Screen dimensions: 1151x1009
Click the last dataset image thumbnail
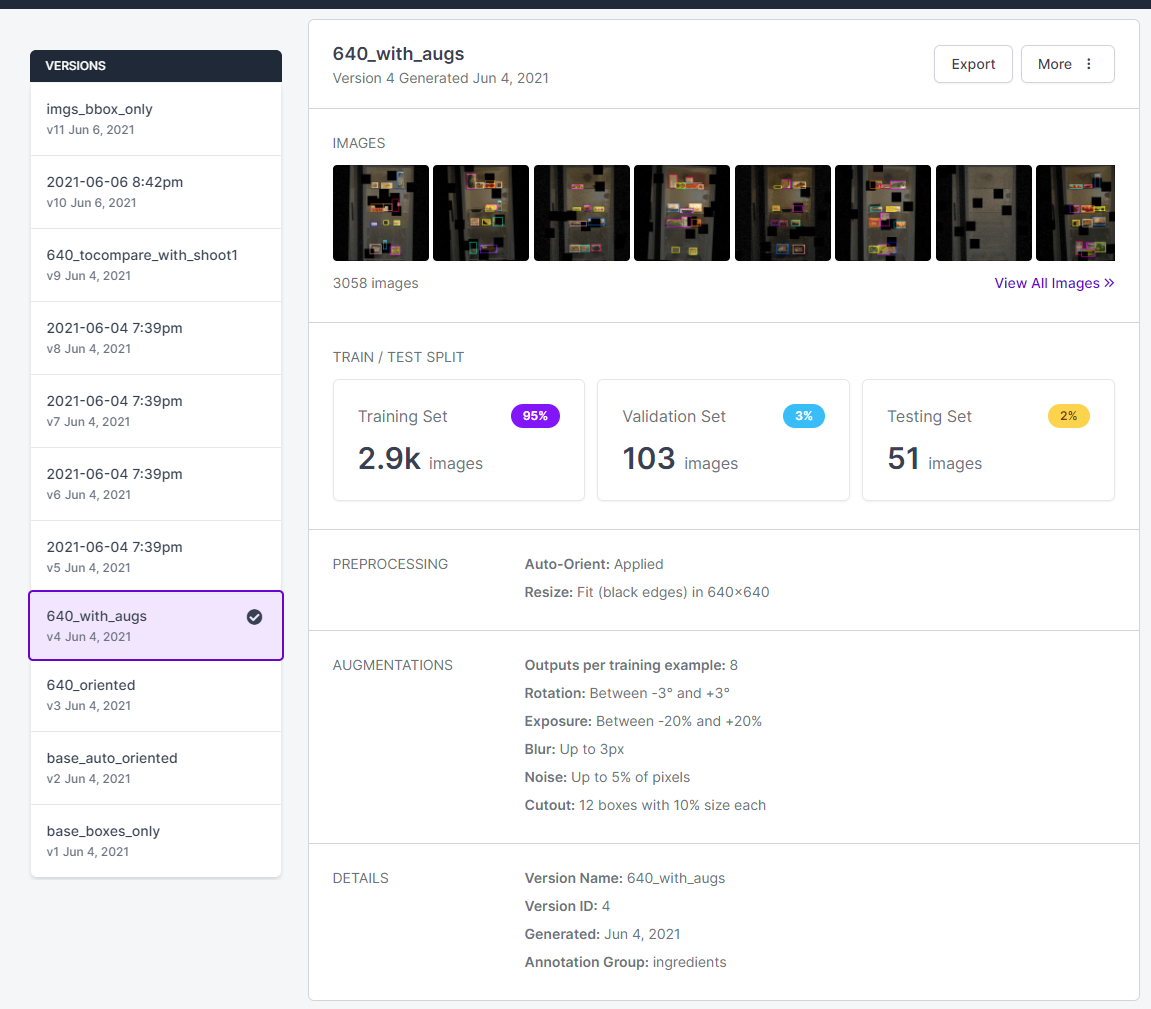(1075, 212)
